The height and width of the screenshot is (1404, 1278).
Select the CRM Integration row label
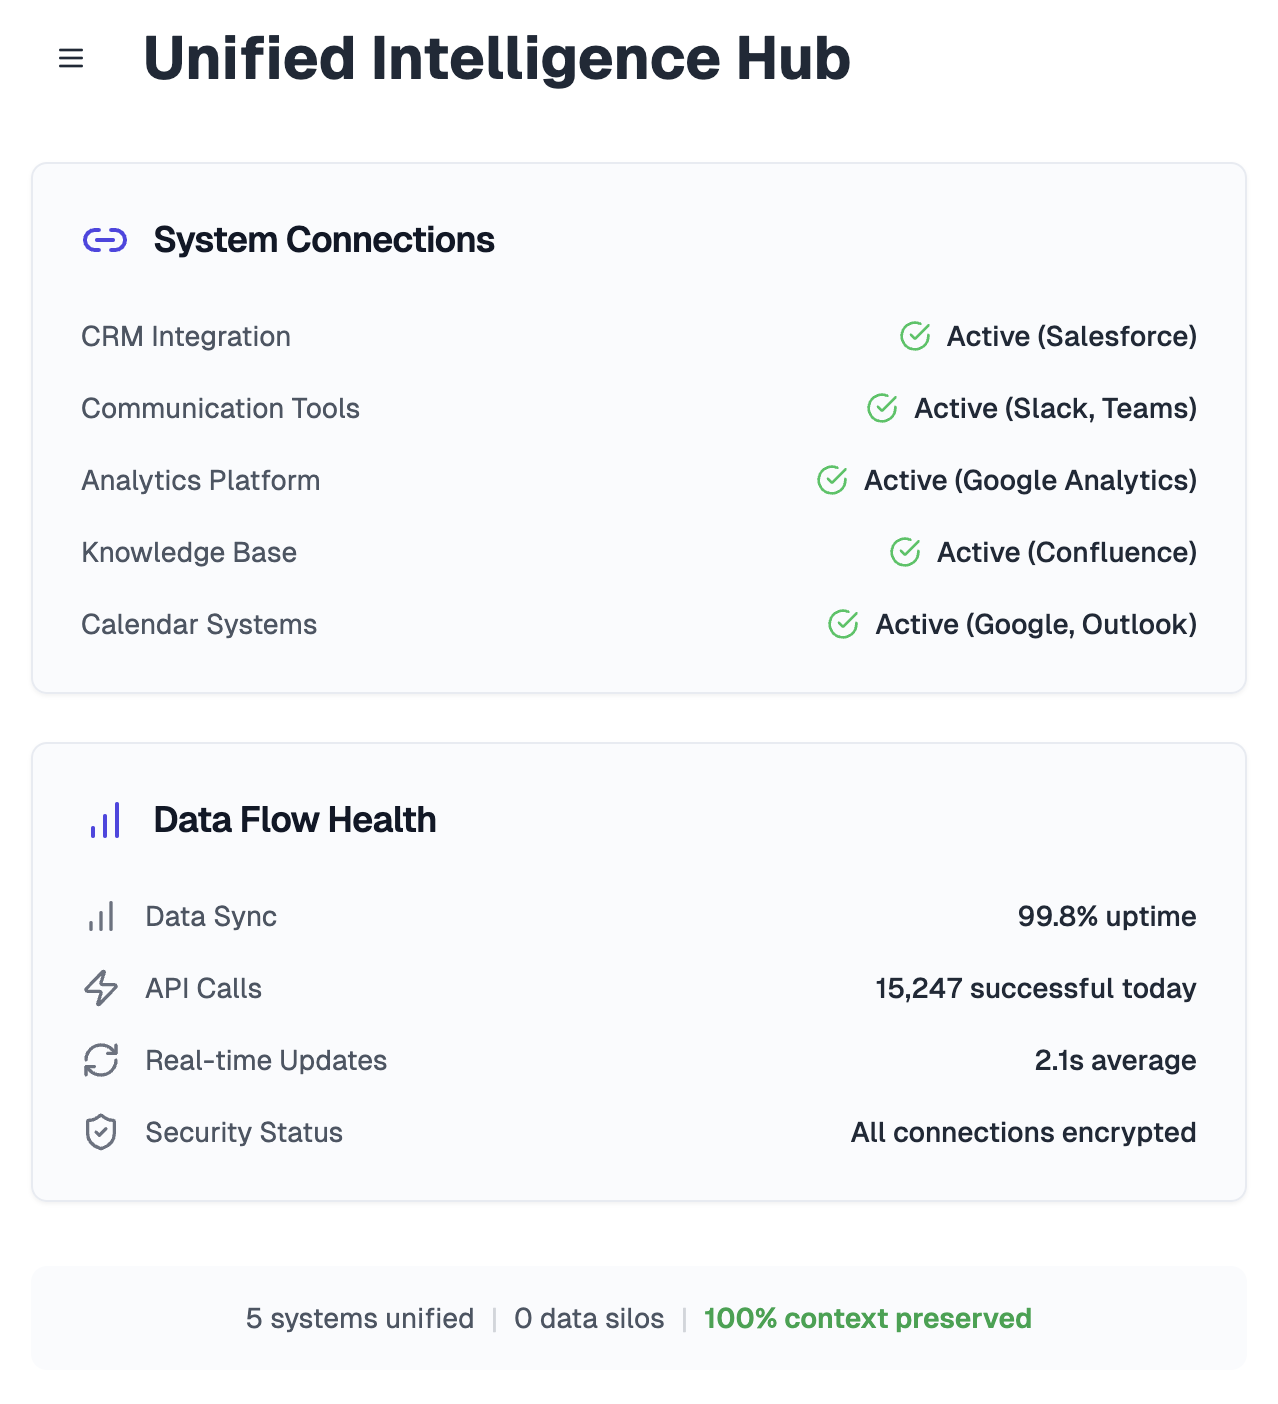(x=186, y=336)
